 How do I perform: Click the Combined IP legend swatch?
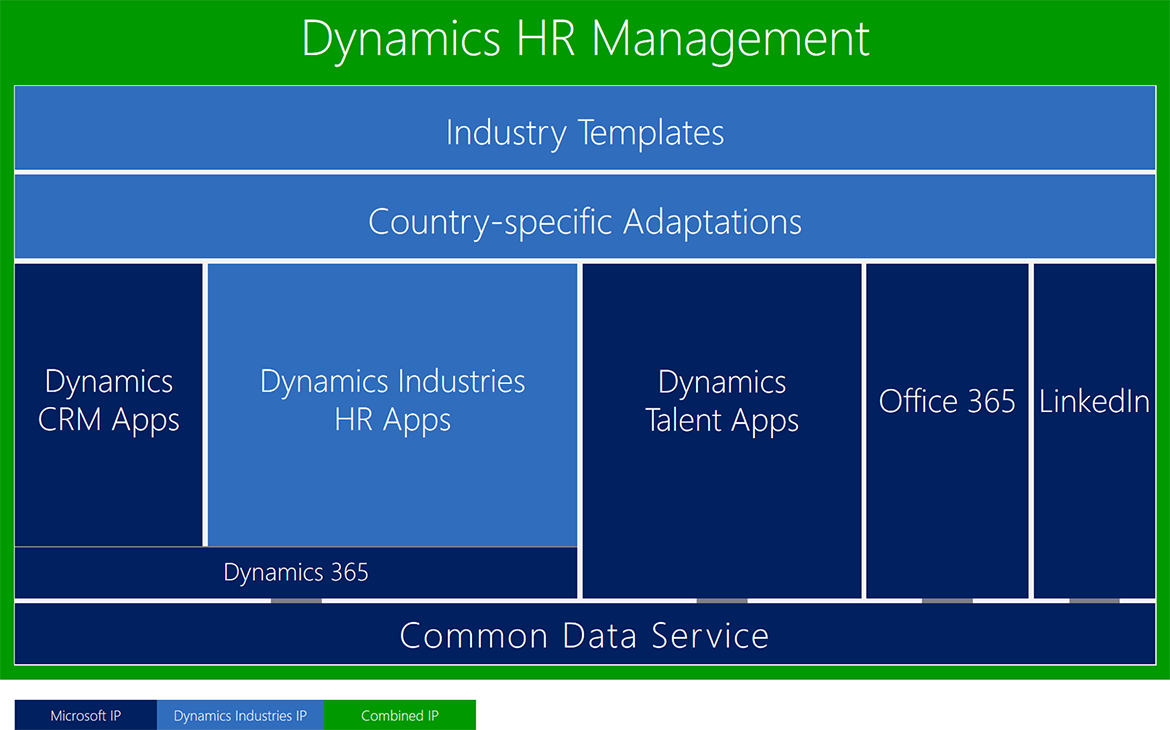pyautogui.click(x=399, y=715)
